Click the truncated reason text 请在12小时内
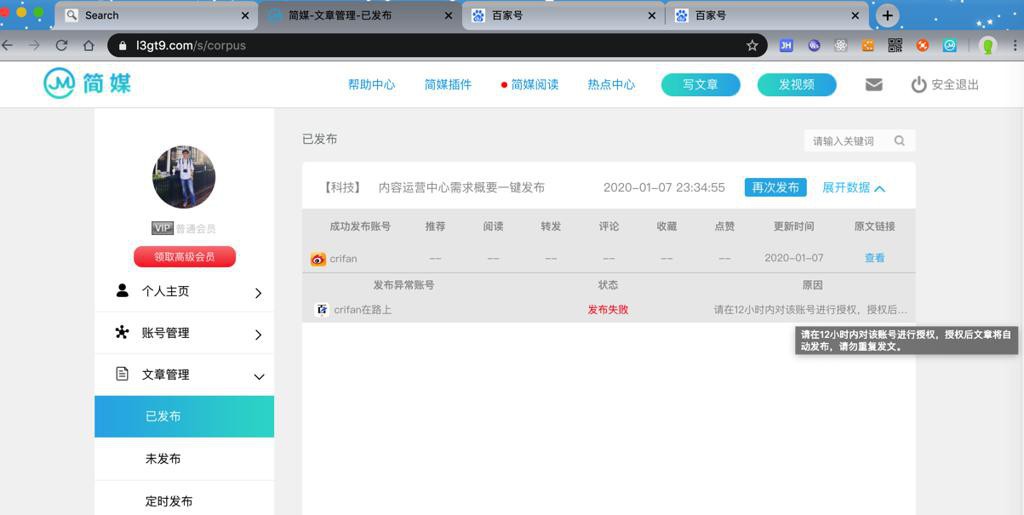The image size is (1024, 515). (810, 309)
